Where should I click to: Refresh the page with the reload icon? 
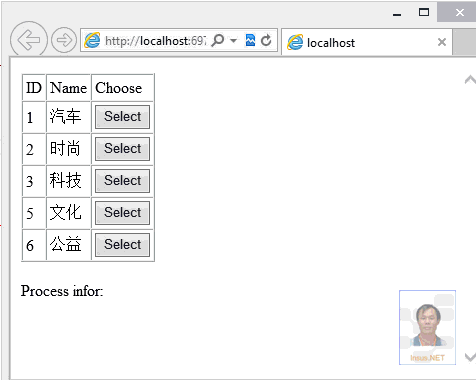266,40
